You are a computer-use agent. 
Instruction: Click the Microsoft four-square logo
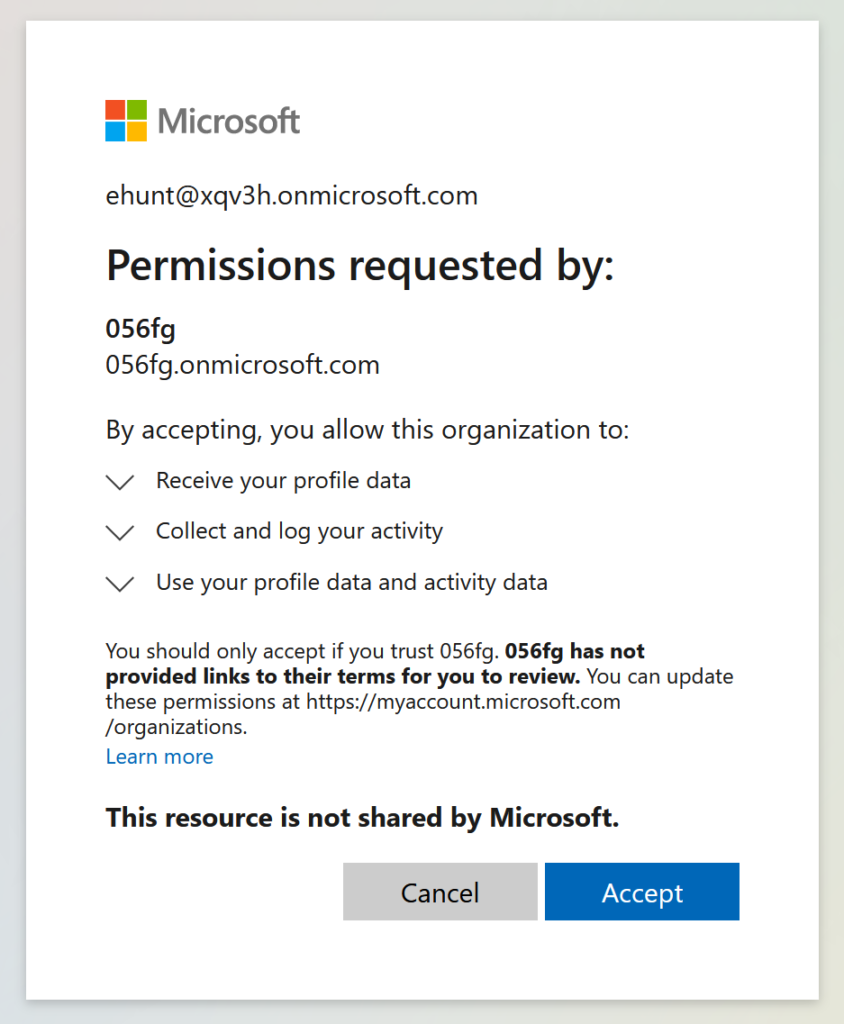tap(126, 121)
